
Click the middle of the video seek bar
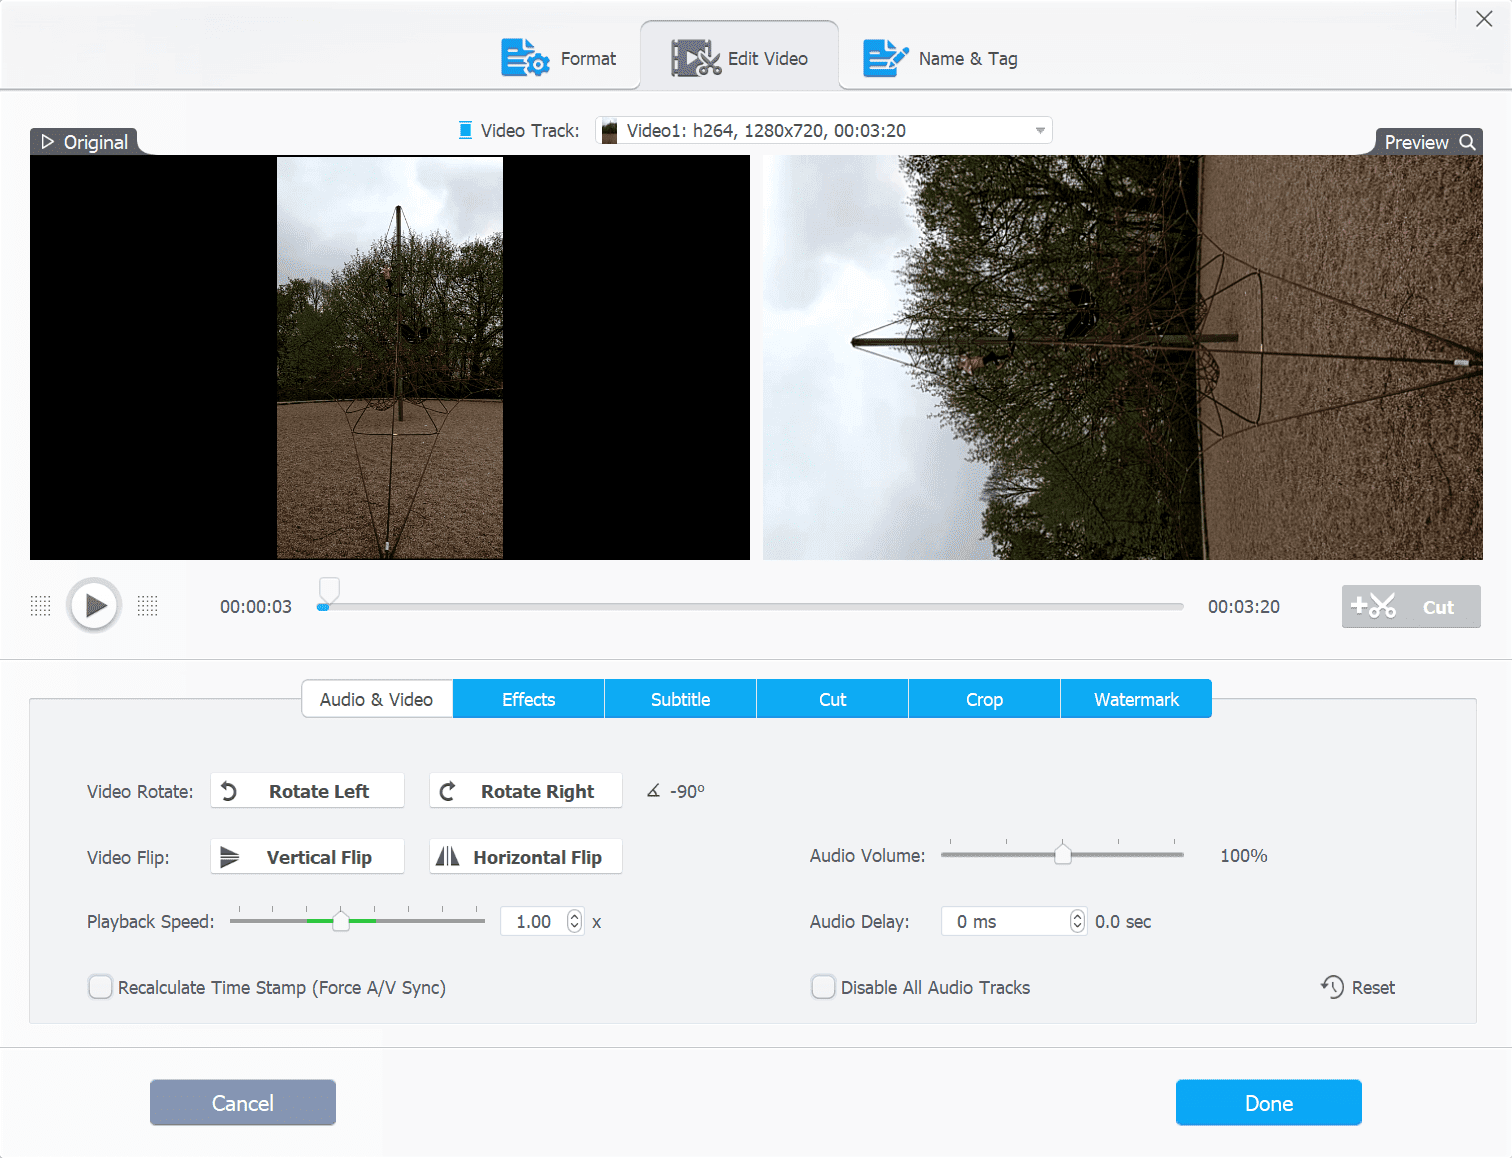coord(750,607)
